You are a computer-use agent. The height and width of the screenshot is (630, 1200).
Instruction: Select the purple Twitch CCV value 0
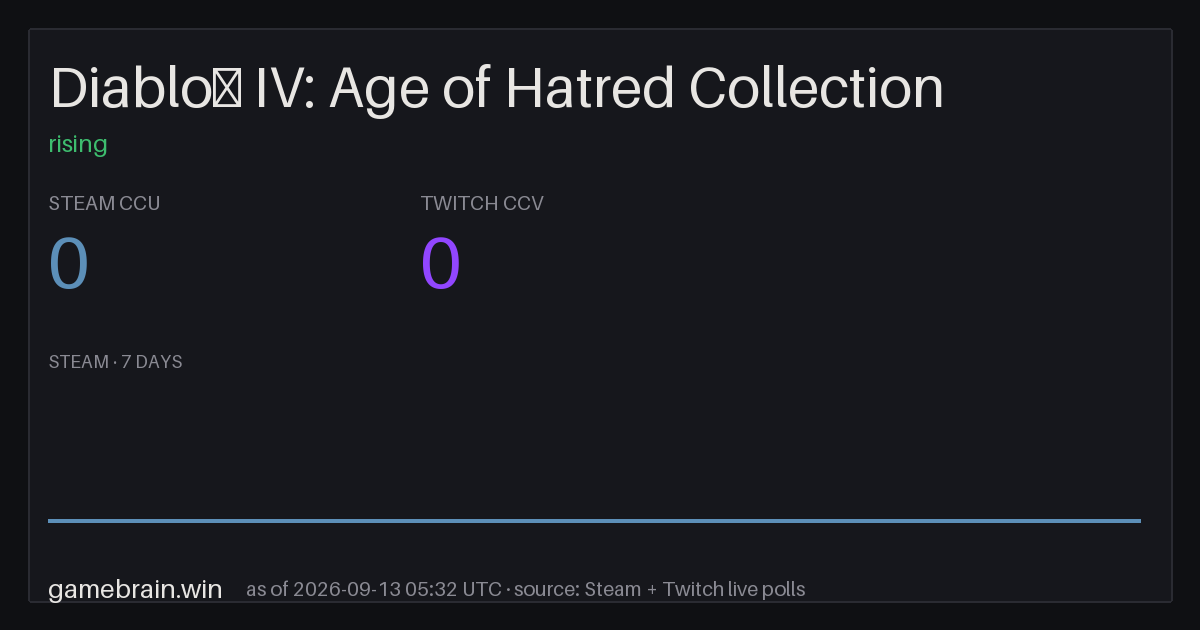pos(441,265)
